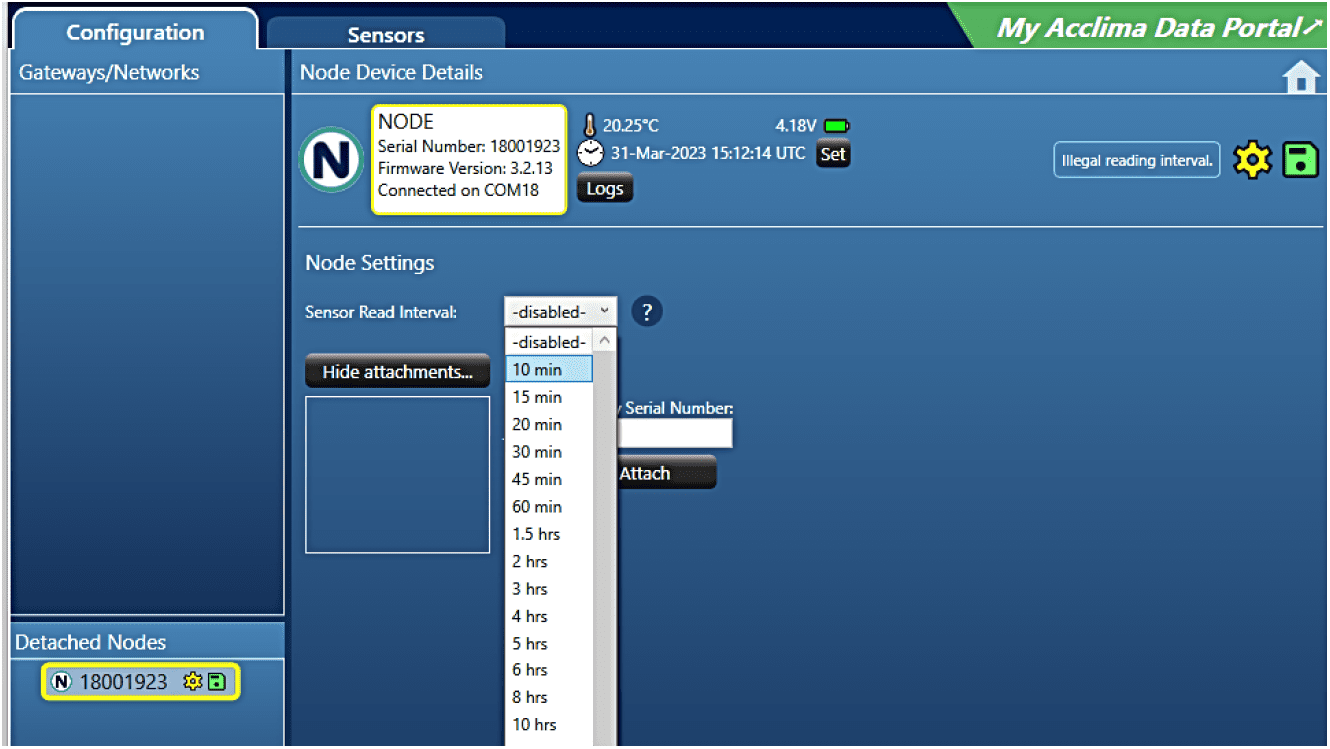Open the node Logs

(604, 187)
